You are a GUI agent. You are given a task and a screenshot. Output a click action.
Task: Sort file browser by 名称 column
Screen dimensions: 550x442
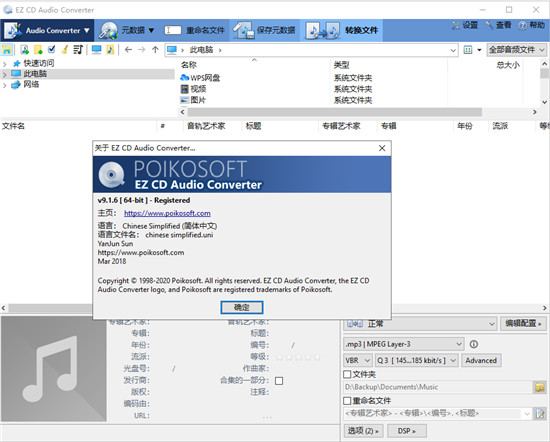coord(189,65)
